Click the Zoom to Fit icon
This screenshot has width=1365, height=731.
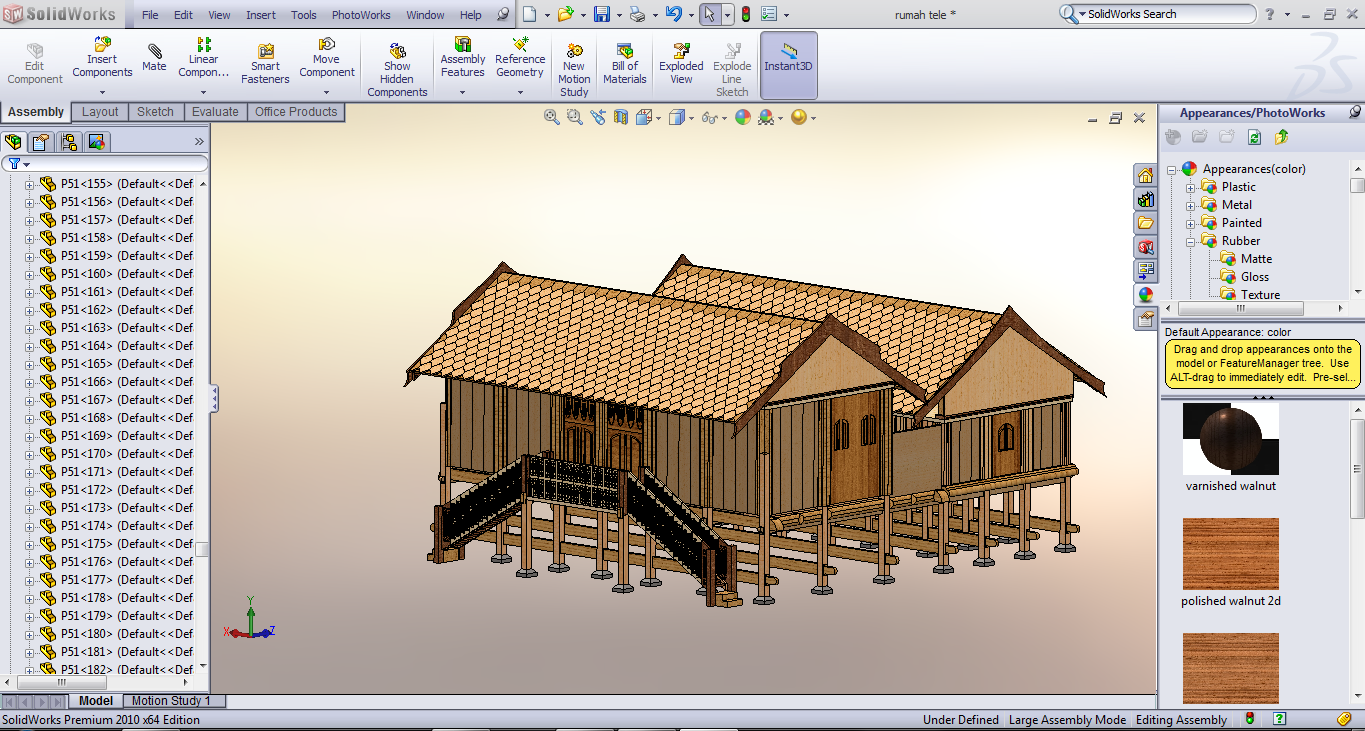point(551,117)
